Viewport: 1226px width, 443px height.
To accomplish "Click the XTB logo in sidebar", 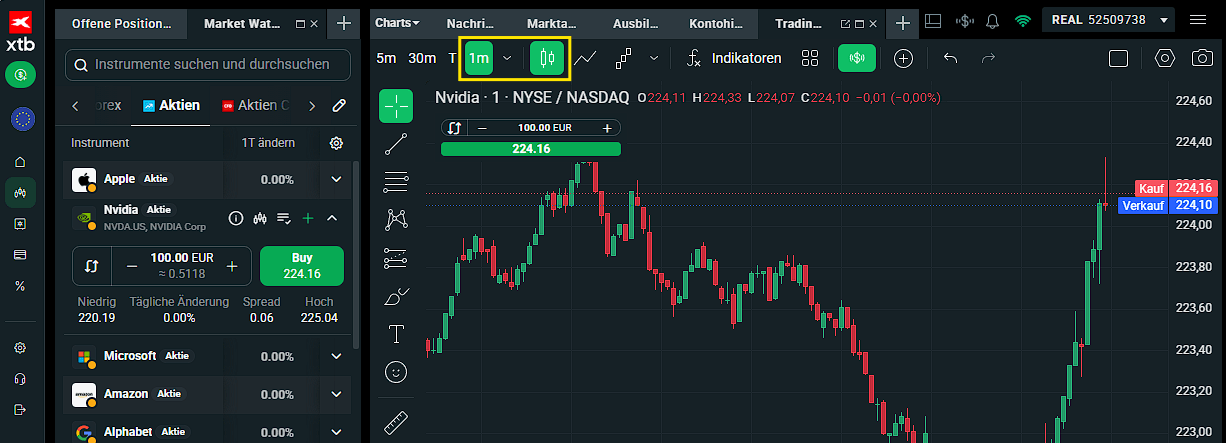I will pyautogui.click(x=20, y=29).
